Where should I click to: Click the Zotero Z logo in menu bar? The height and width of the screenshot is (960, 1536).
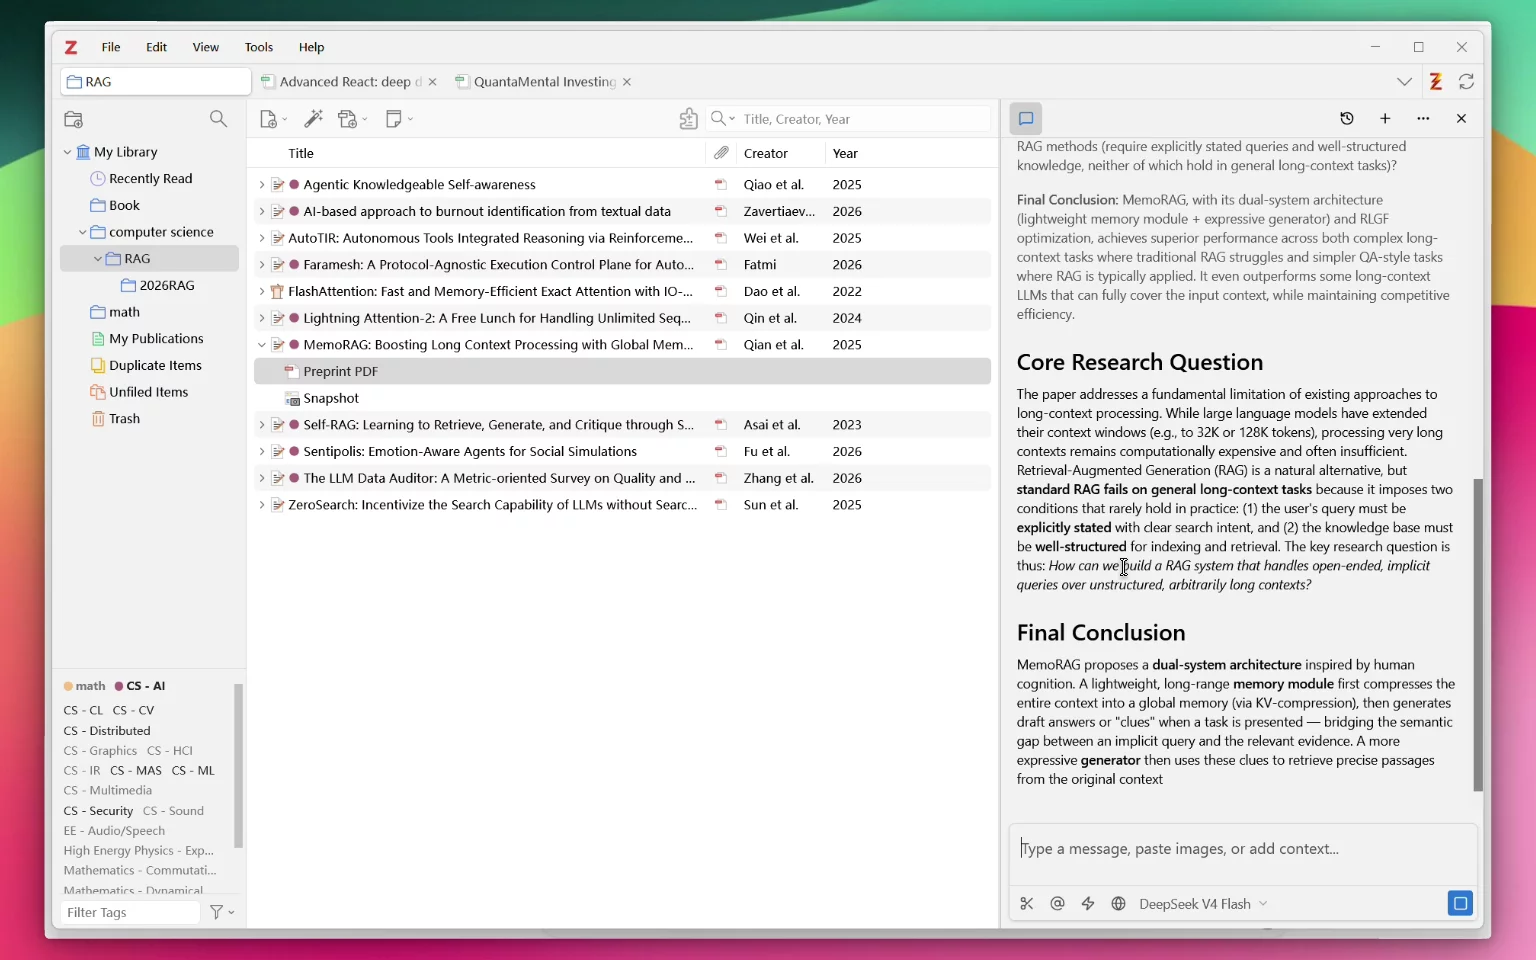tap(71, 47)
